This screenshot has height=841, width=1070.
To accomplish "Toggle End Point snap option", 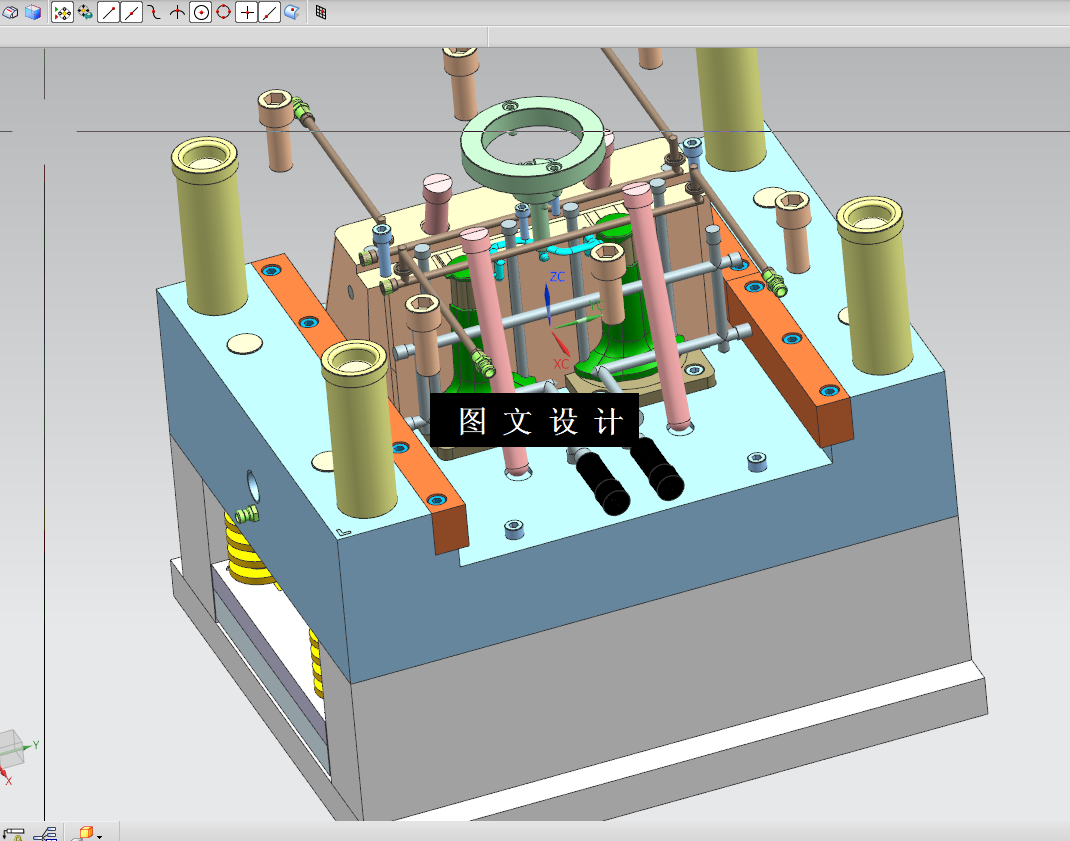I will click(x=109, y=12).
